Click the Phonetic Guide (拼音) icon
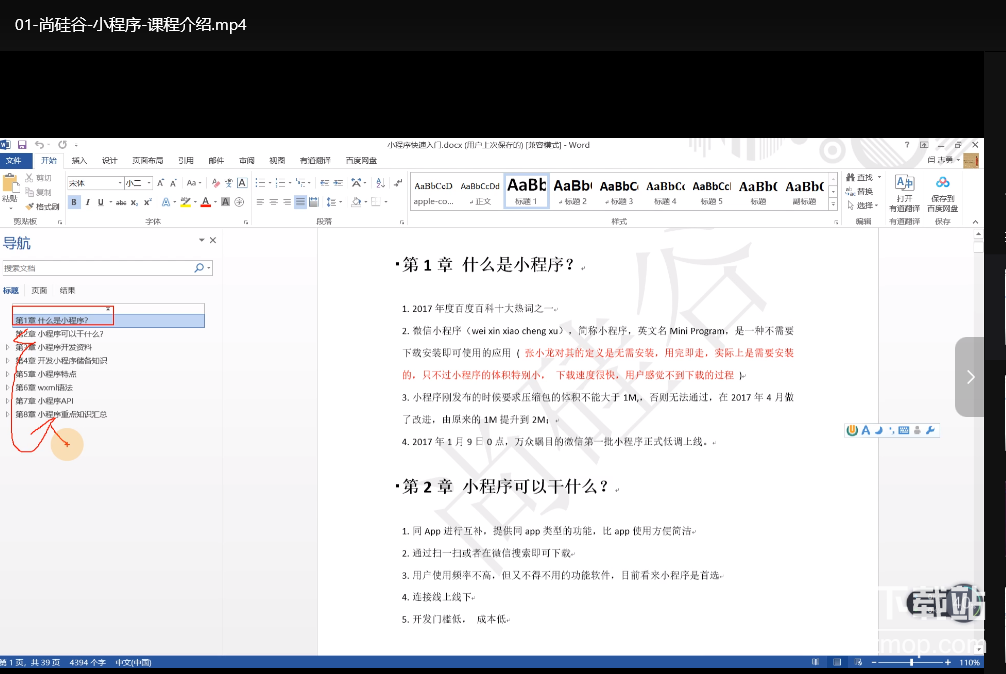This screenshot has height=674, width=1006. [228, 183]
